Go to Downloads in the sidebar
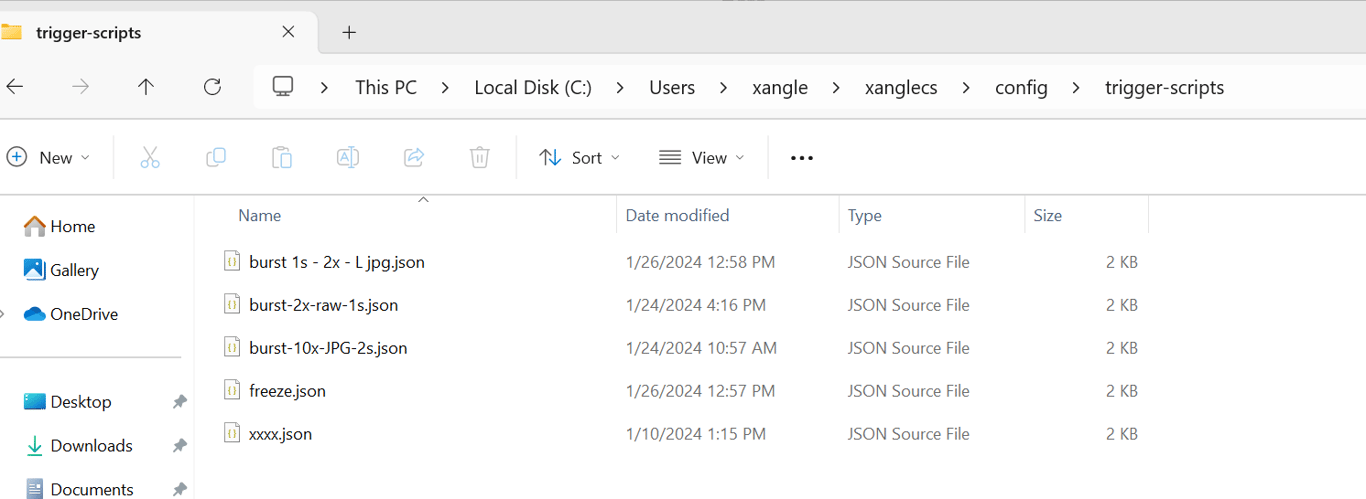This screenshot has height=499, width=1366. coord(91,445)
